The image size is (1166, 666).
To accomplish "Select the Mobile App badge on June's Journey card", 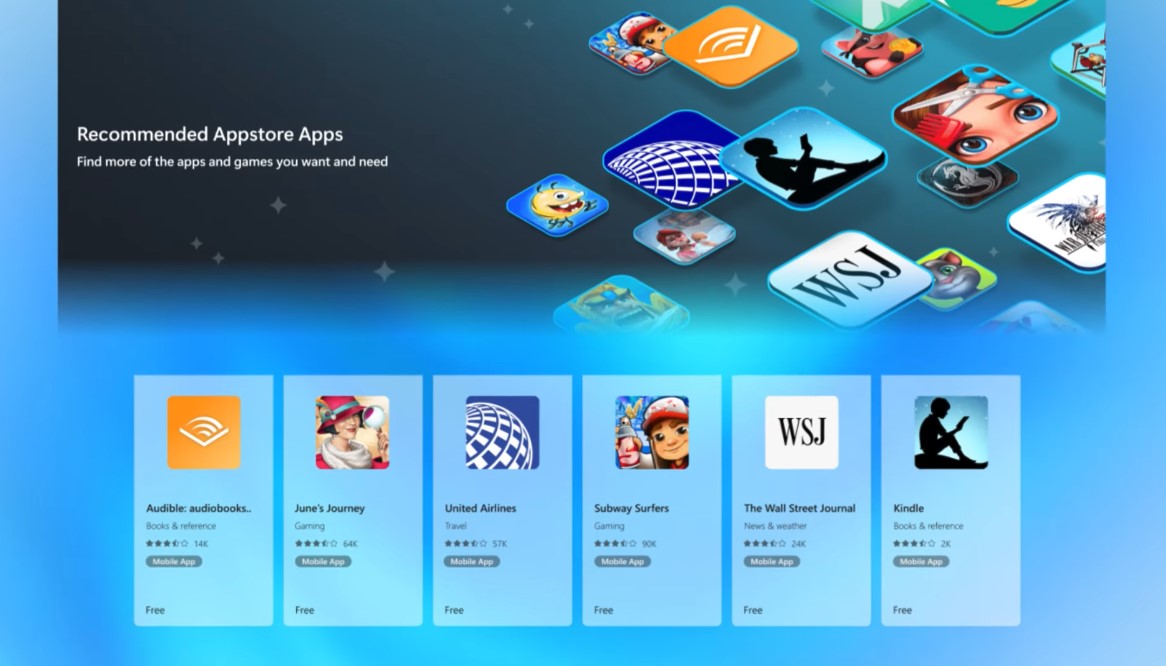I will [323, 562].
